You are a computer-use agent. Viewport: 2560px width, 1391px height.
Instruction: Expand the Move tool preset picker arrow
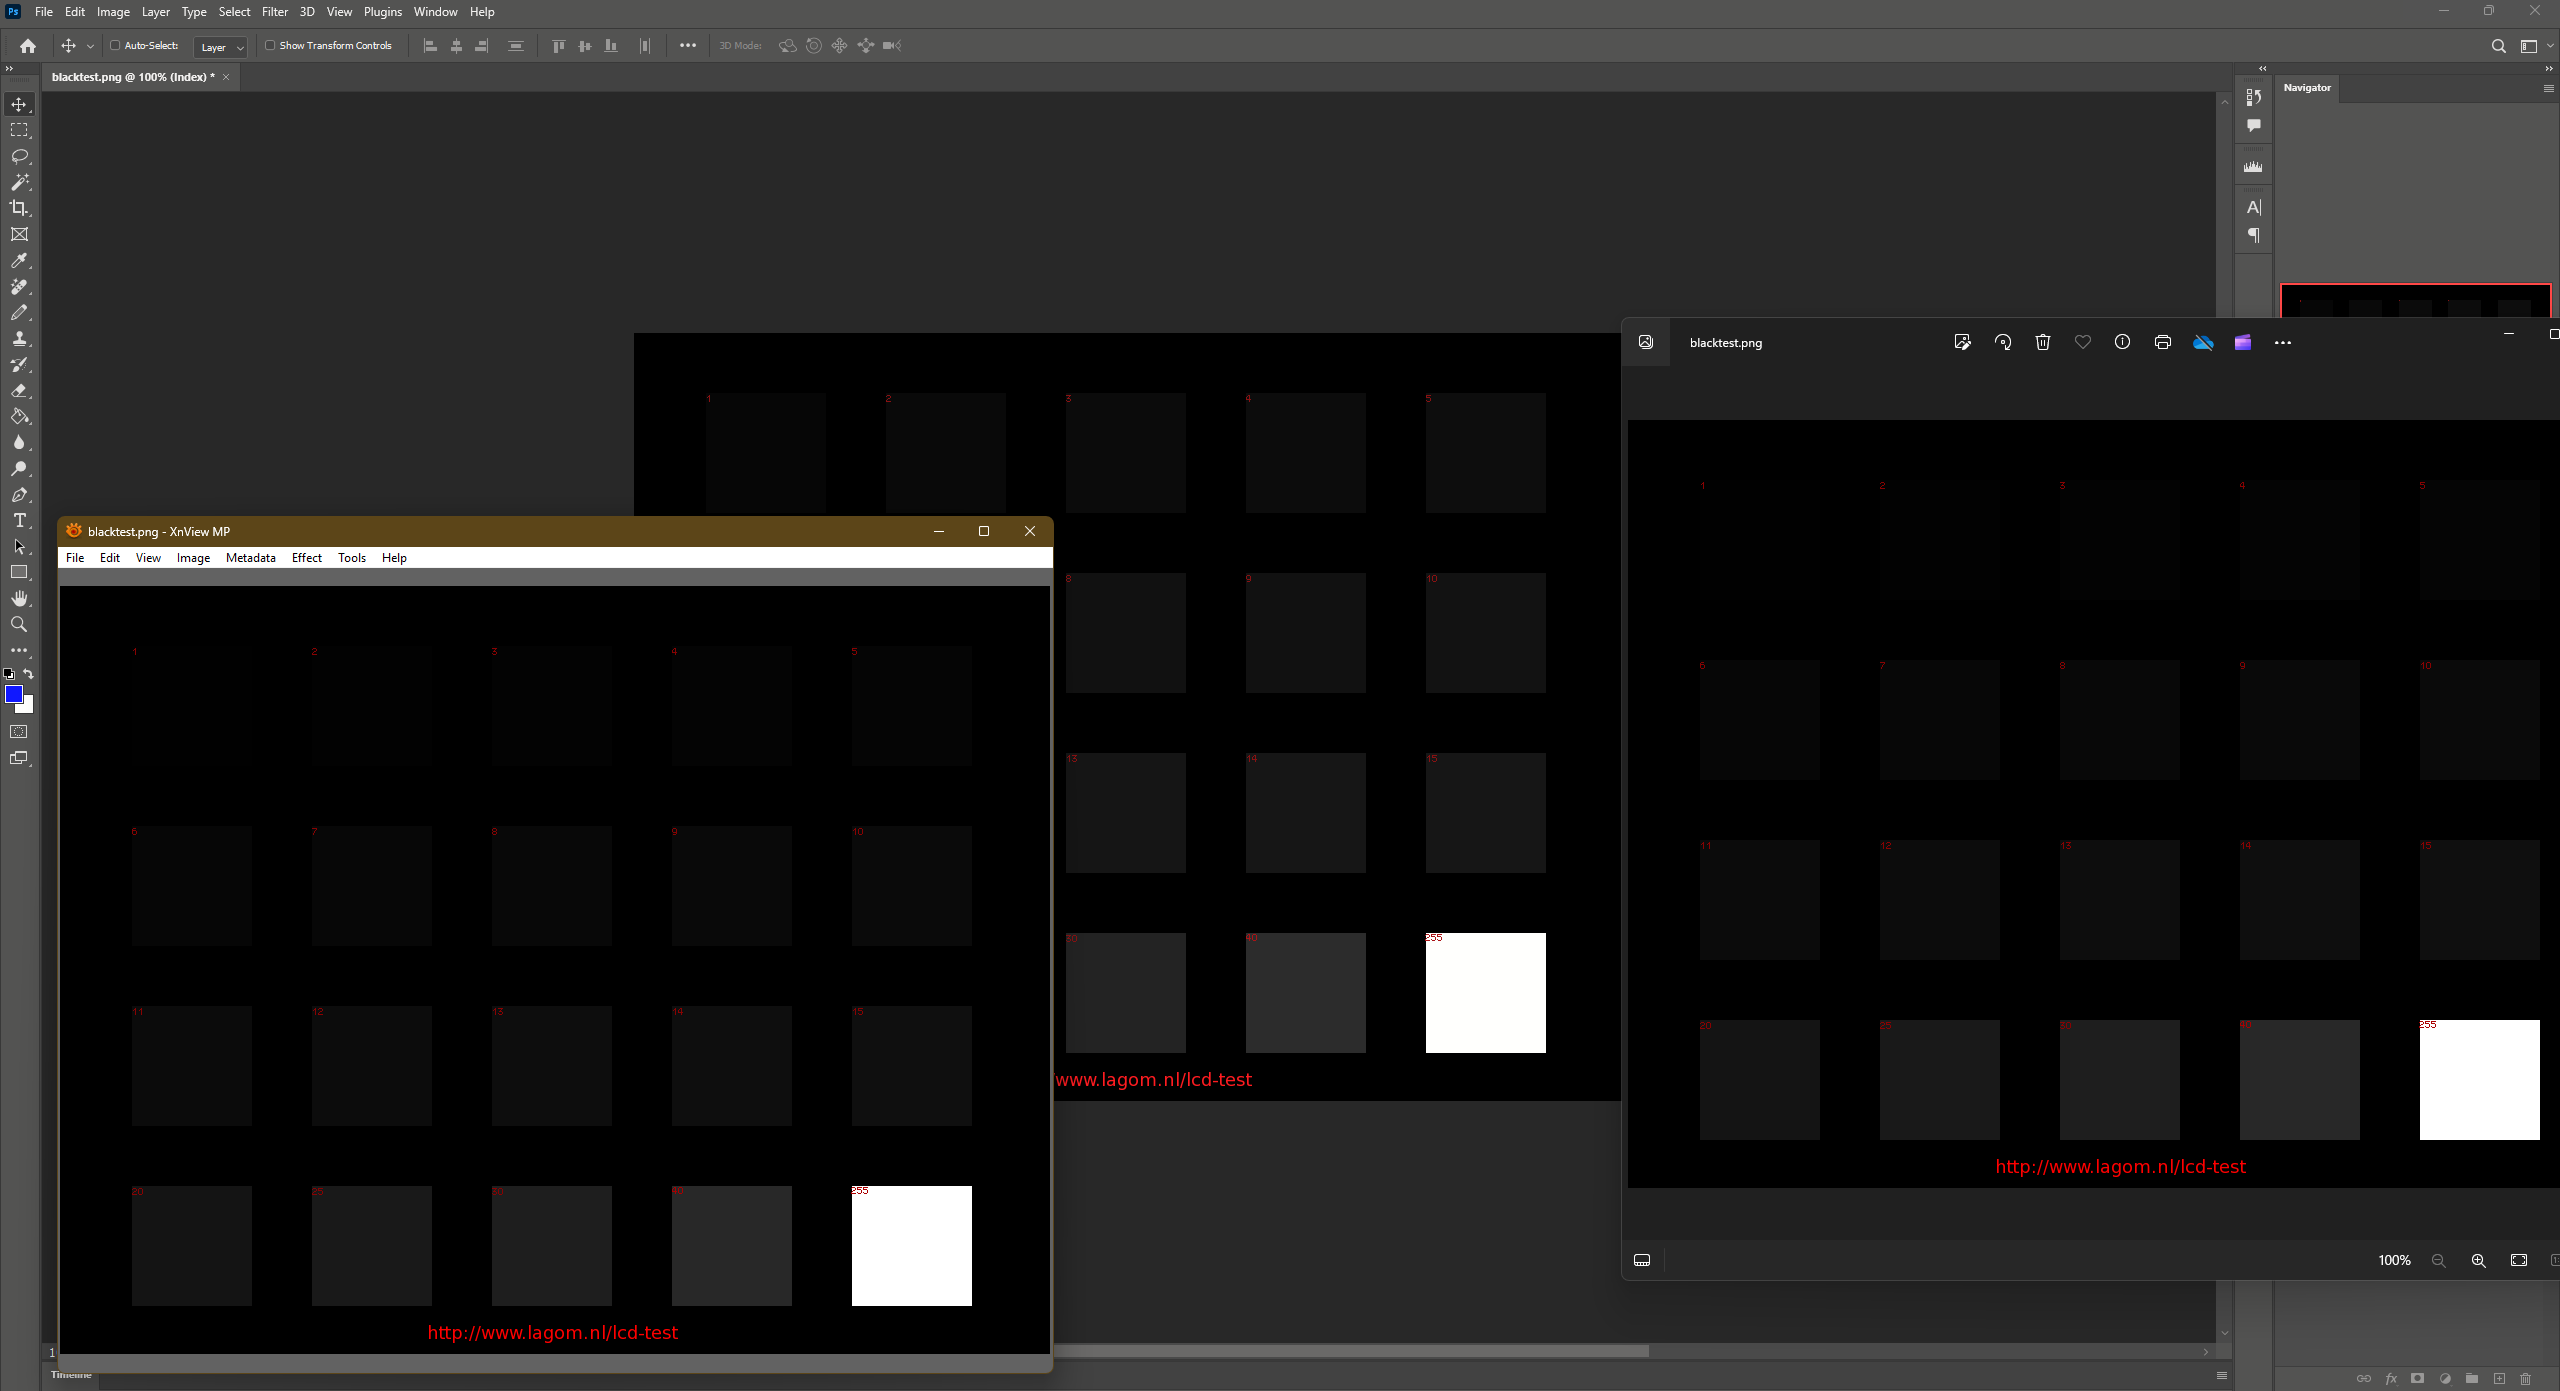[90, 46]
